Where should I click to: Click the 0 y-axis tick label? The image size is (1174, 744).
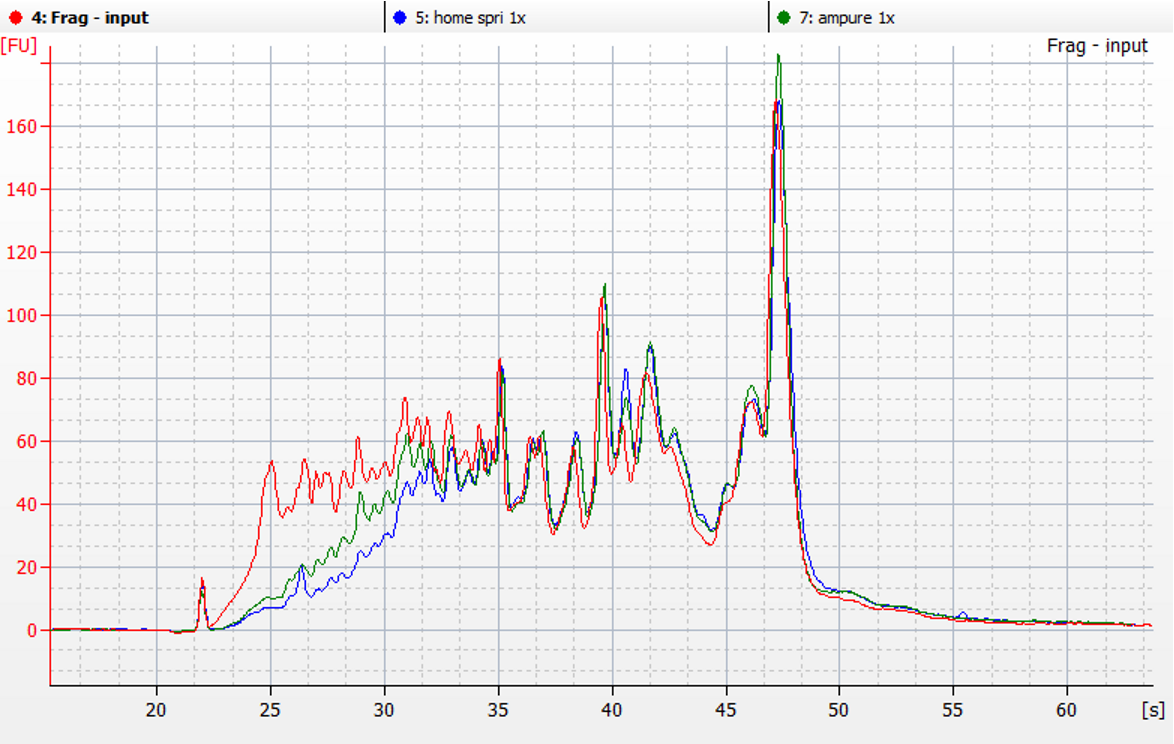(x=31, y=630)
